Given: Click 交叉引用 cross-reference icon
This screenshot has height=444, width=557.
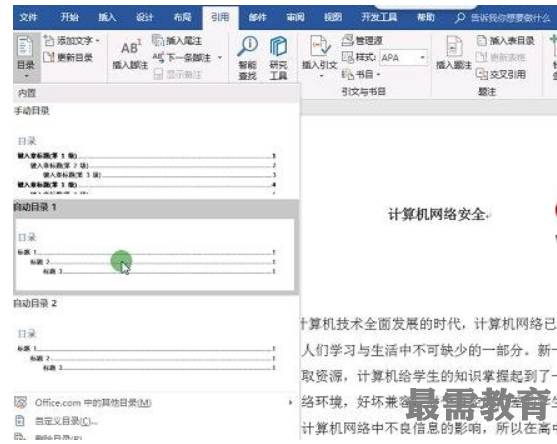Looking at the screenshot, I should click(x=482, y=74).
